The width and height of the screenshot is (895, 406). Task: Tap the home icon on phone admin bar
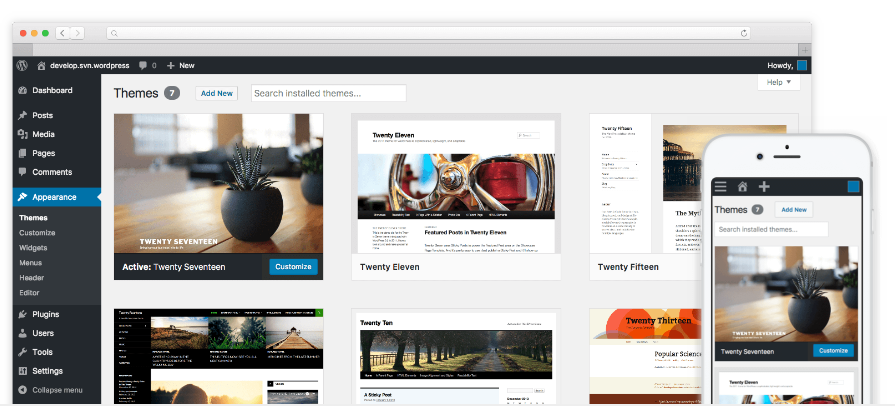[742, 186]
